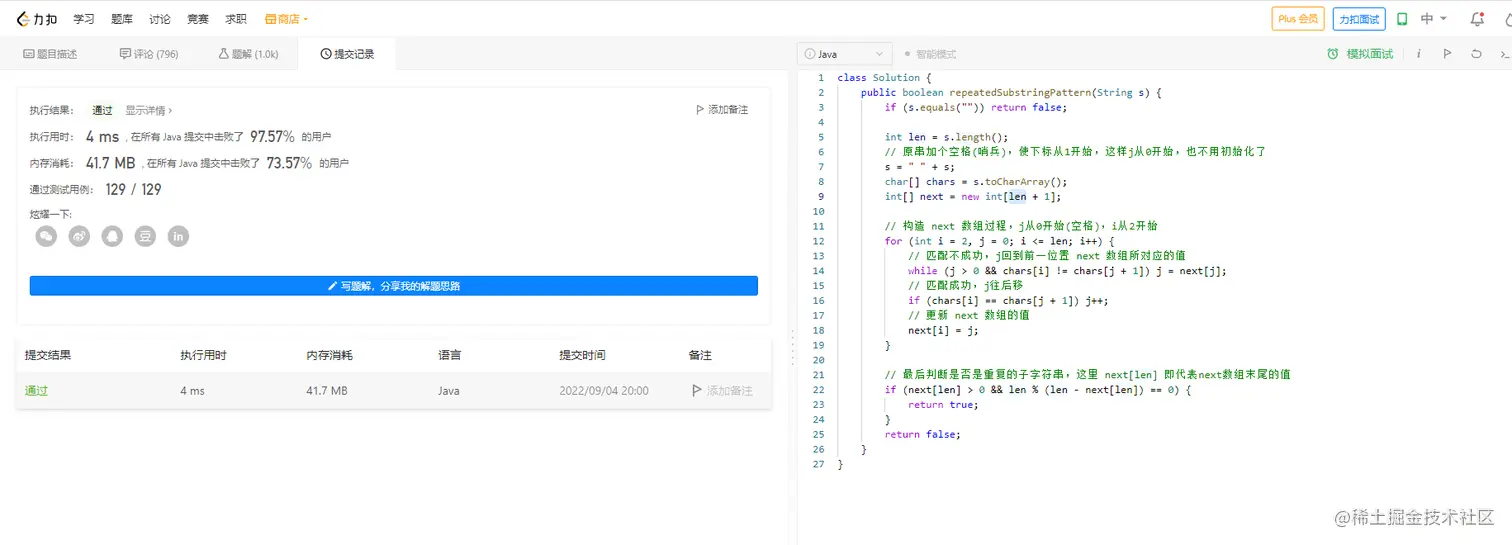Click the 备注 column header
This screenshot has width=1512, height=545.
tap(700, 355)
